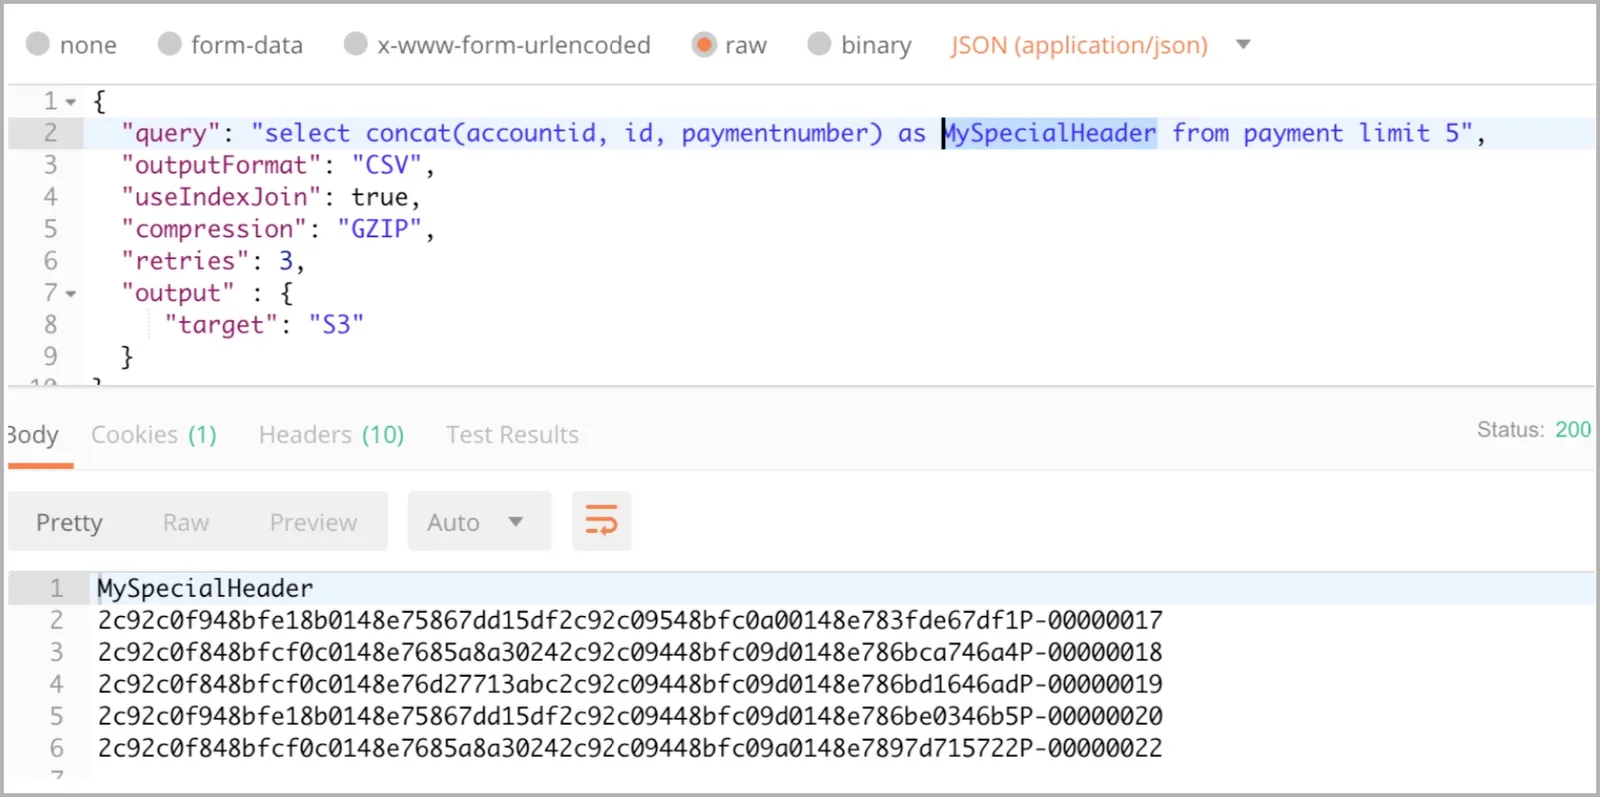Click the "GZIP" compression value
Screen dimensions: 1600x797
pos(380,229)
